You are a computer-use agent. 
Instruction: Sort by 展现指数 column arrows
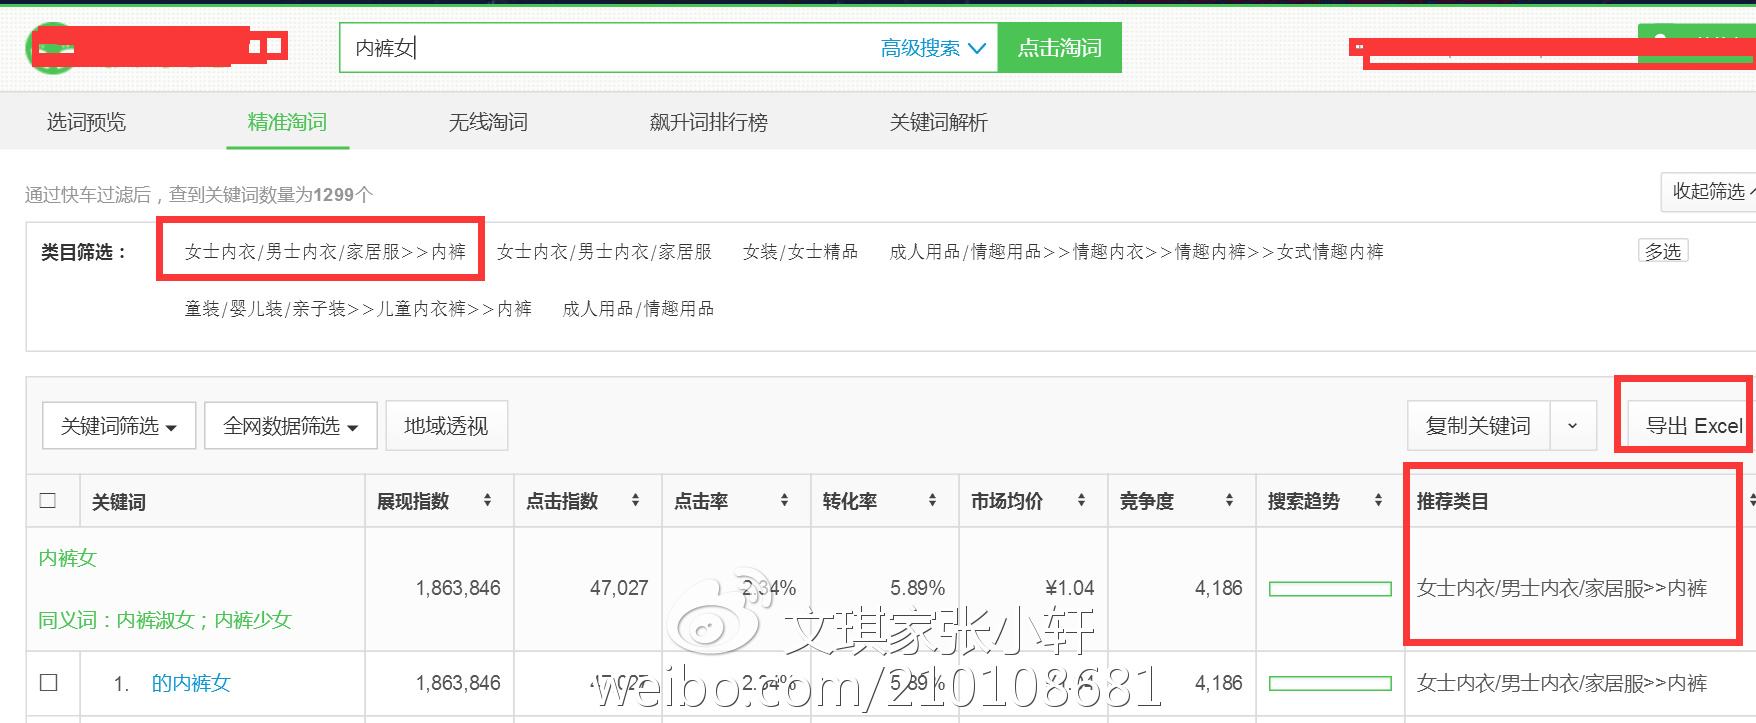(487, 500)
